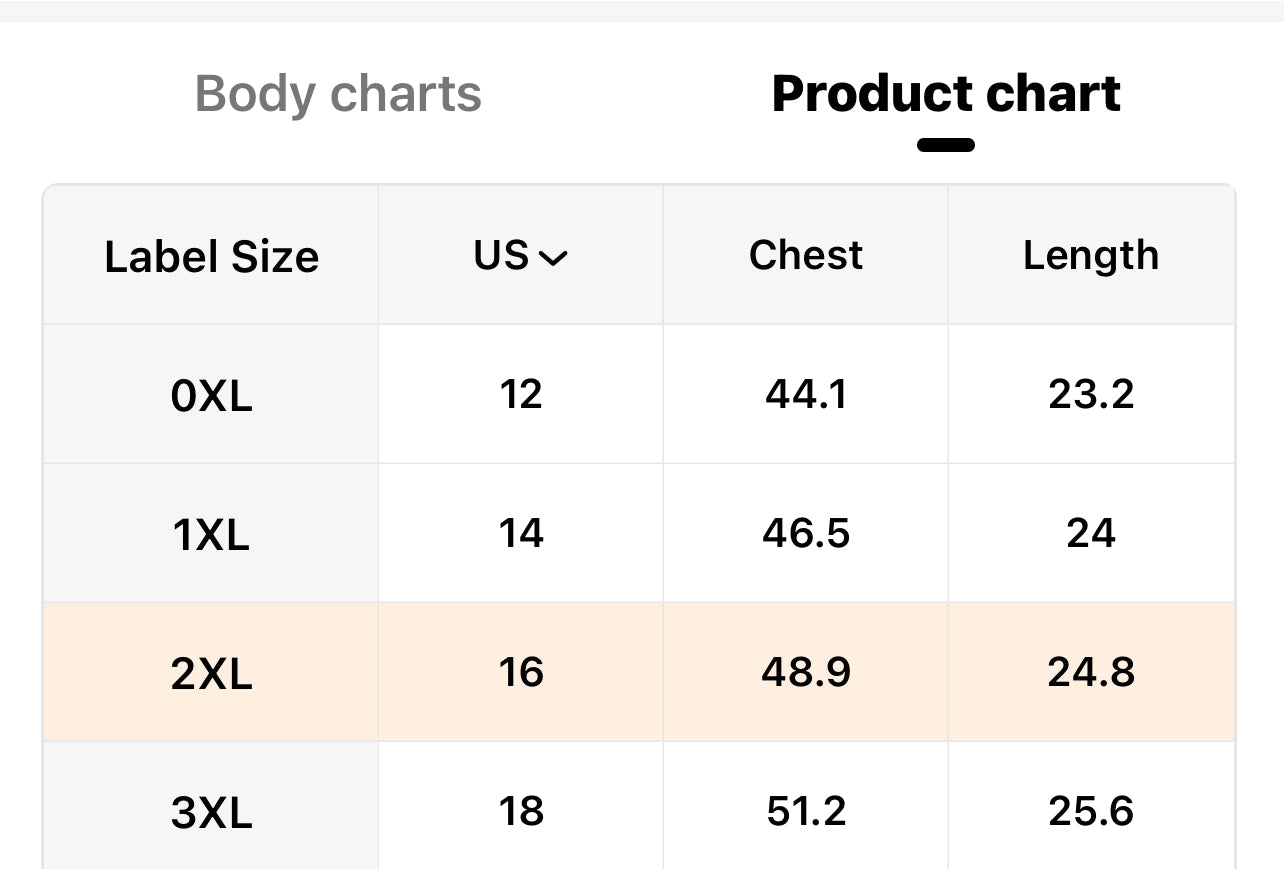Click the Chest column header
Screen dimensions: 1284x869
805,255
